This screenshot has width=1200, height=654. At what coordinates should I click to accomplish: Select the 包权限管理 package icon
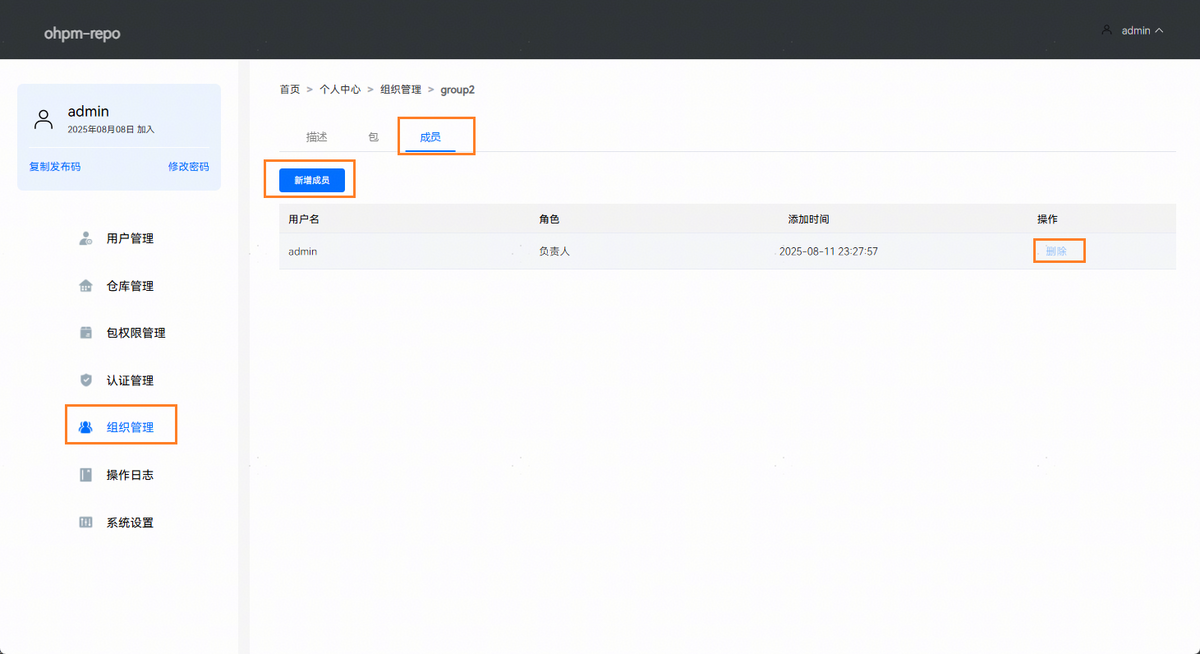[x=86, y=333]
